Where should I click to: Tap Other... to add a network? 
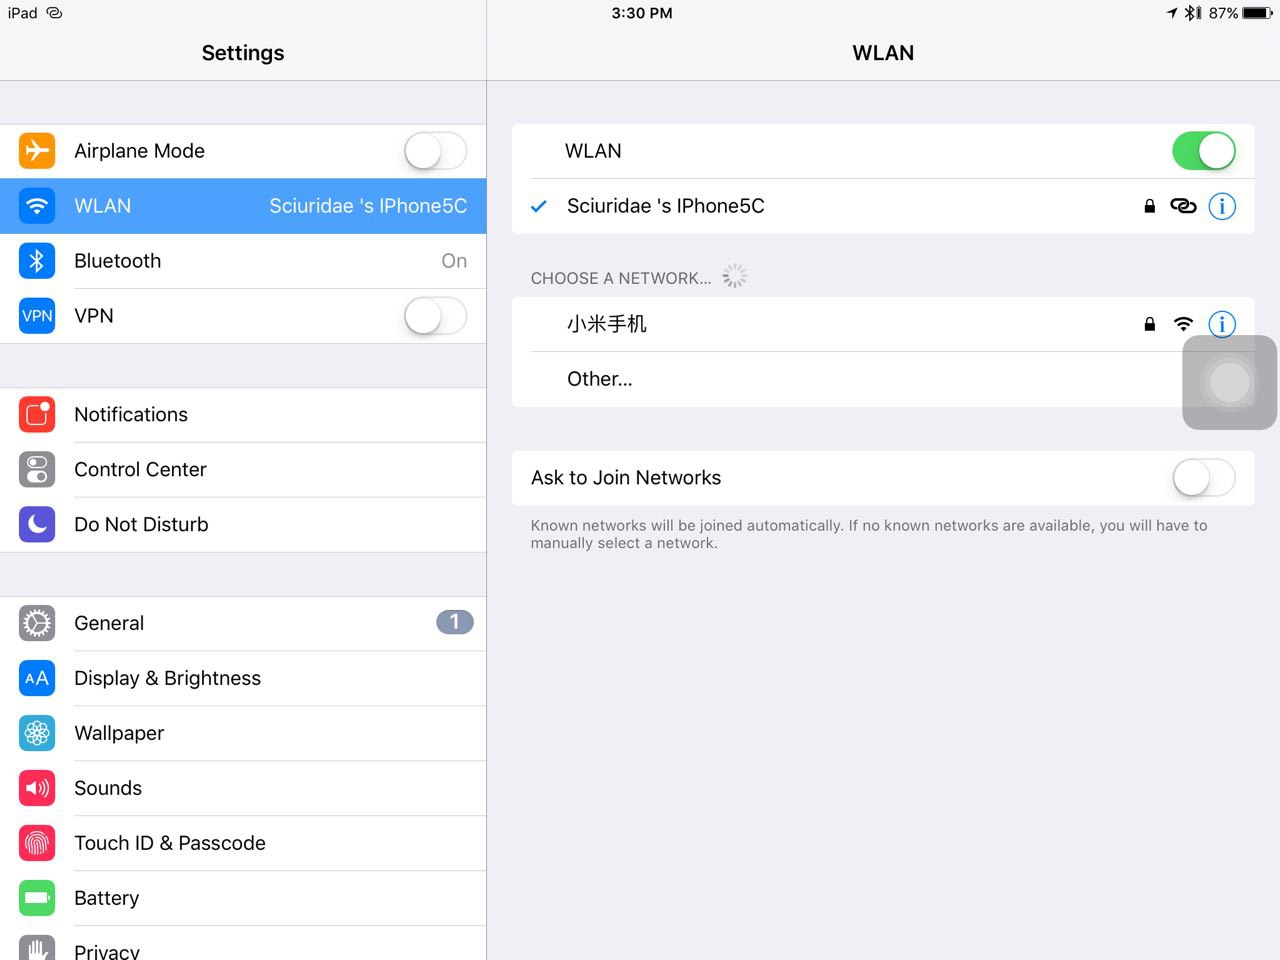pyautogui.click(x=883, y=379)
